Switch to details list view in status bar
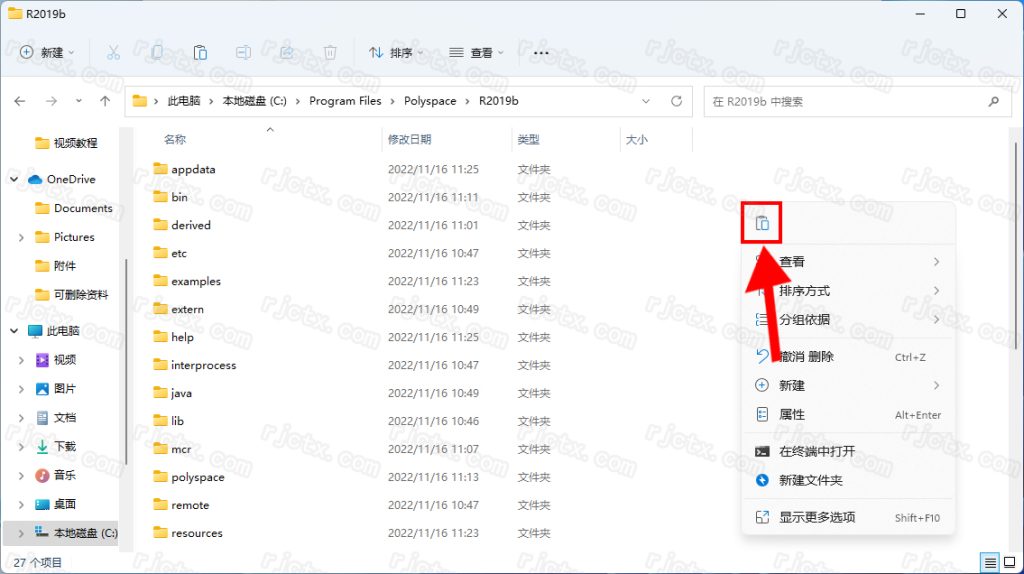Screen dimensions: 1024x574 pos(989,563)
